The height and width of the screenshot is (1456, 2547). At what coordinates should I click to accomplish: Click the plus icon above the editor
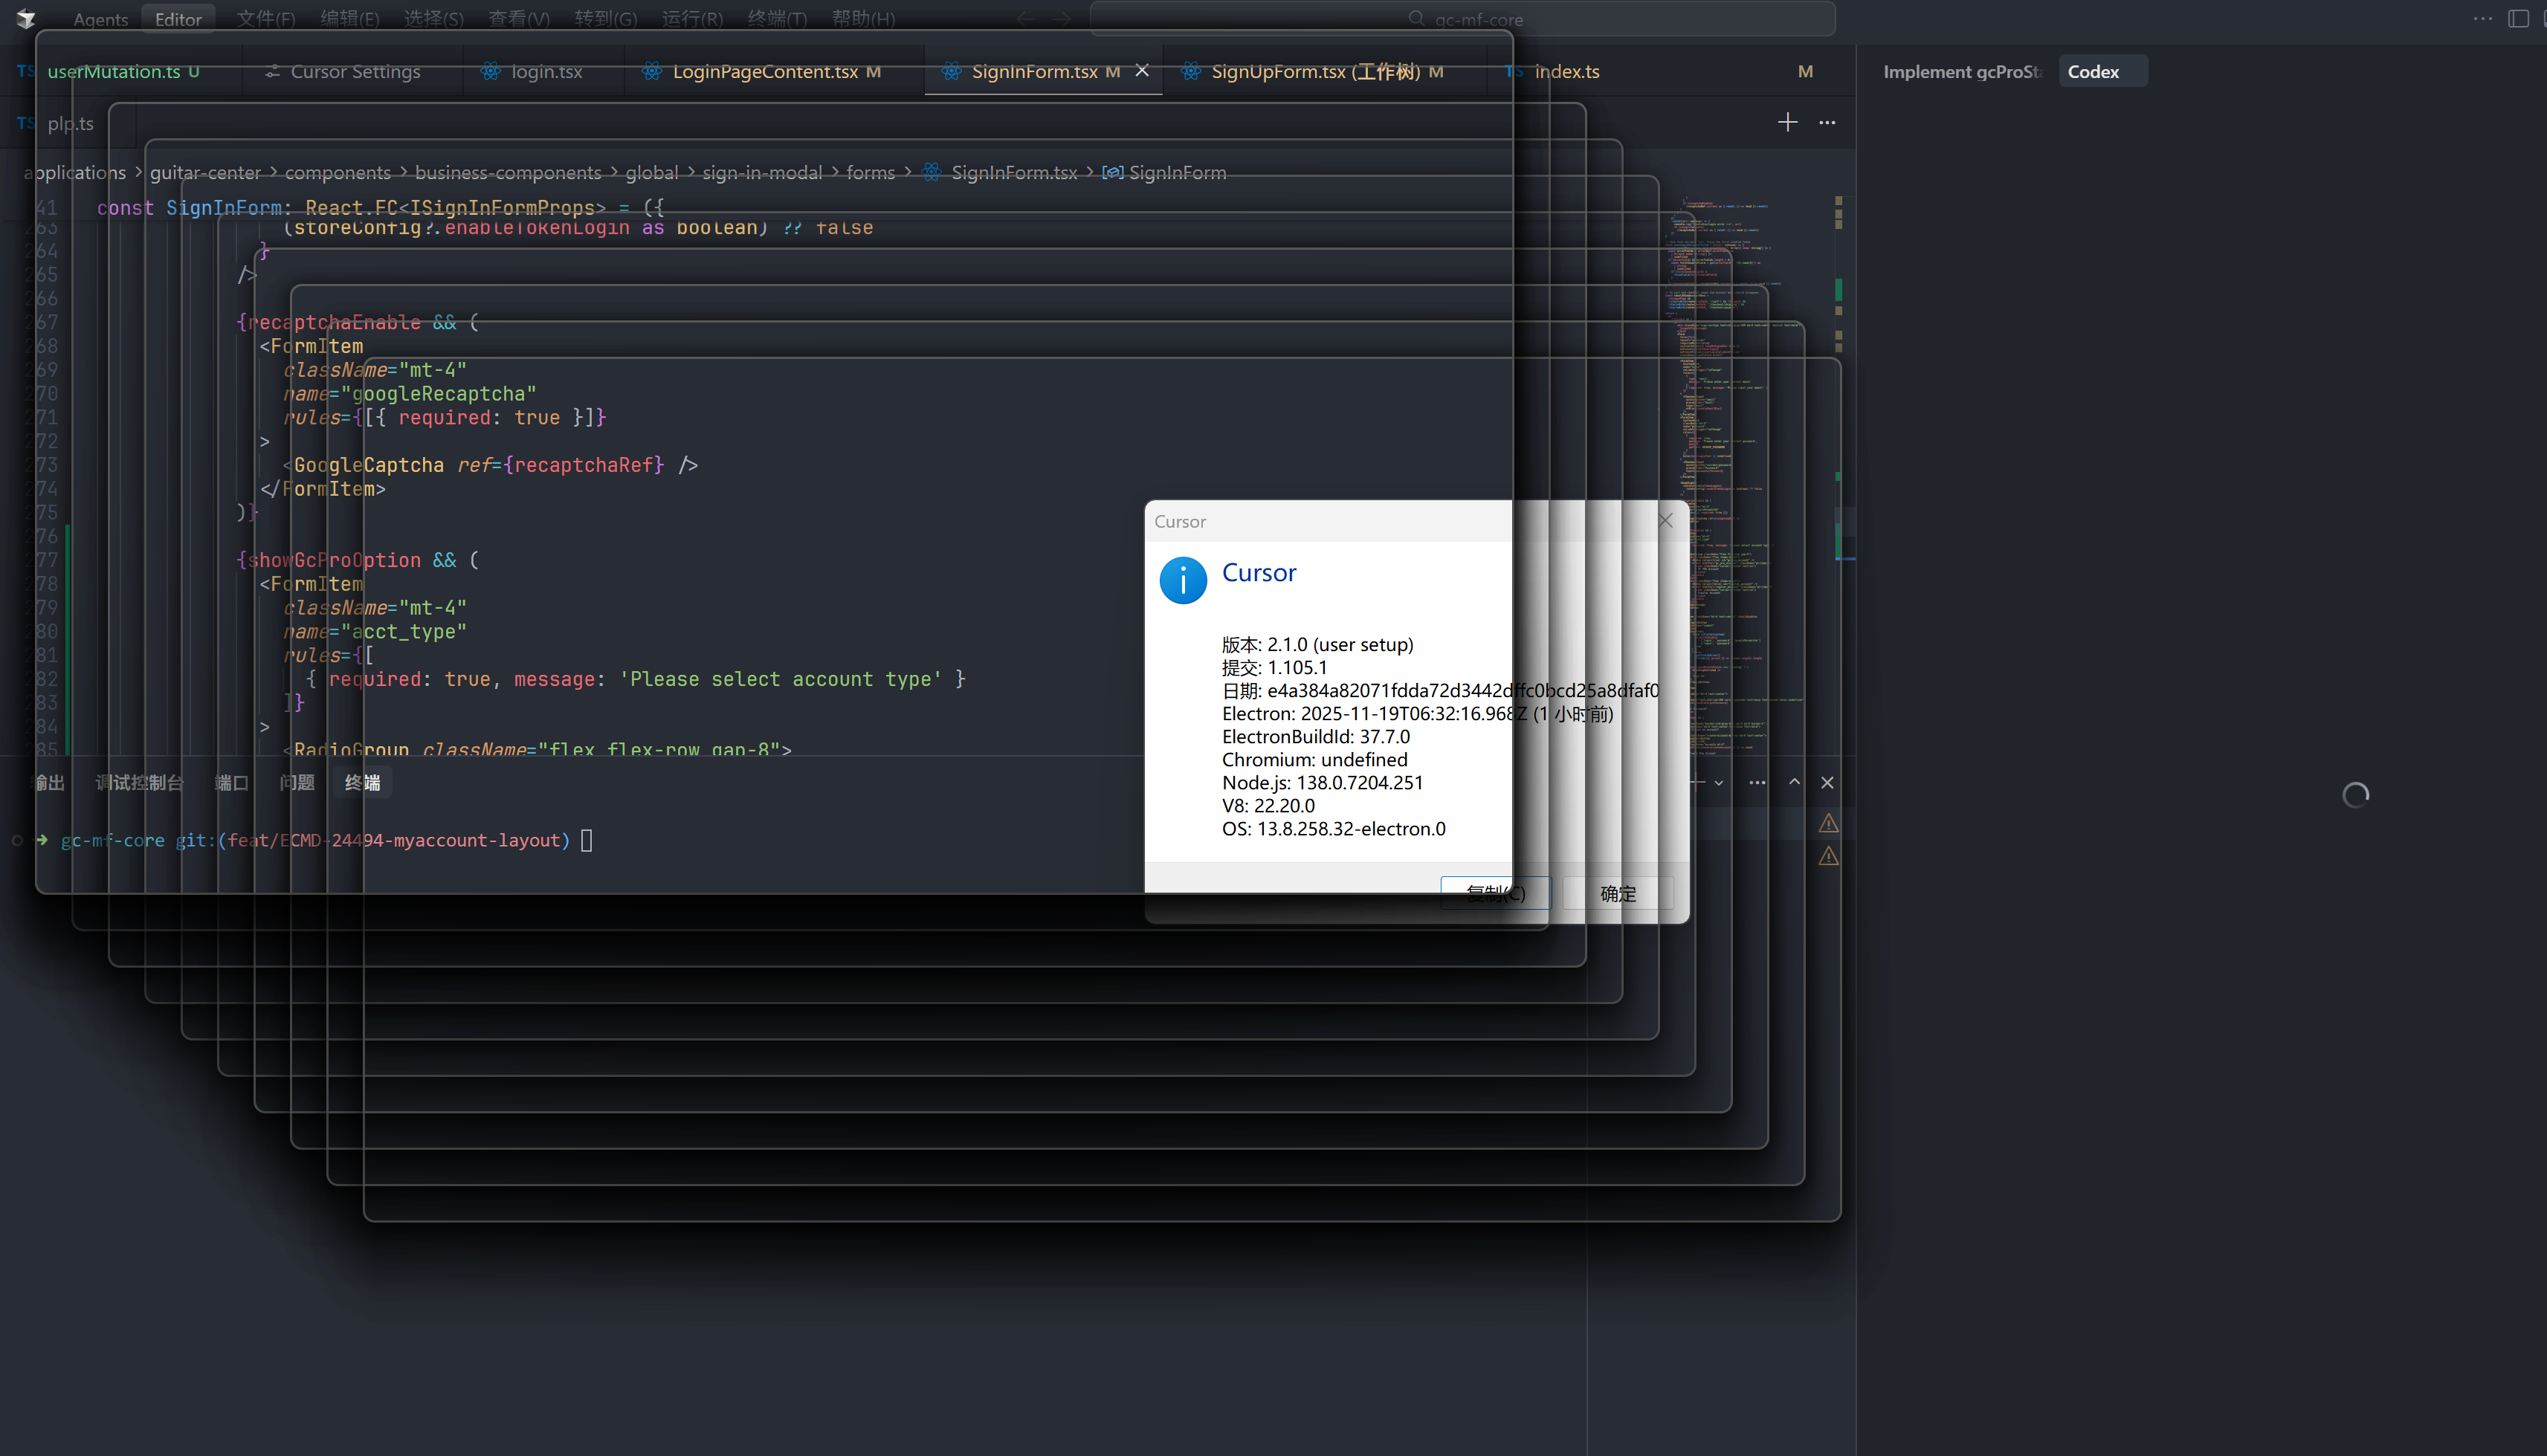[1787, 122]
